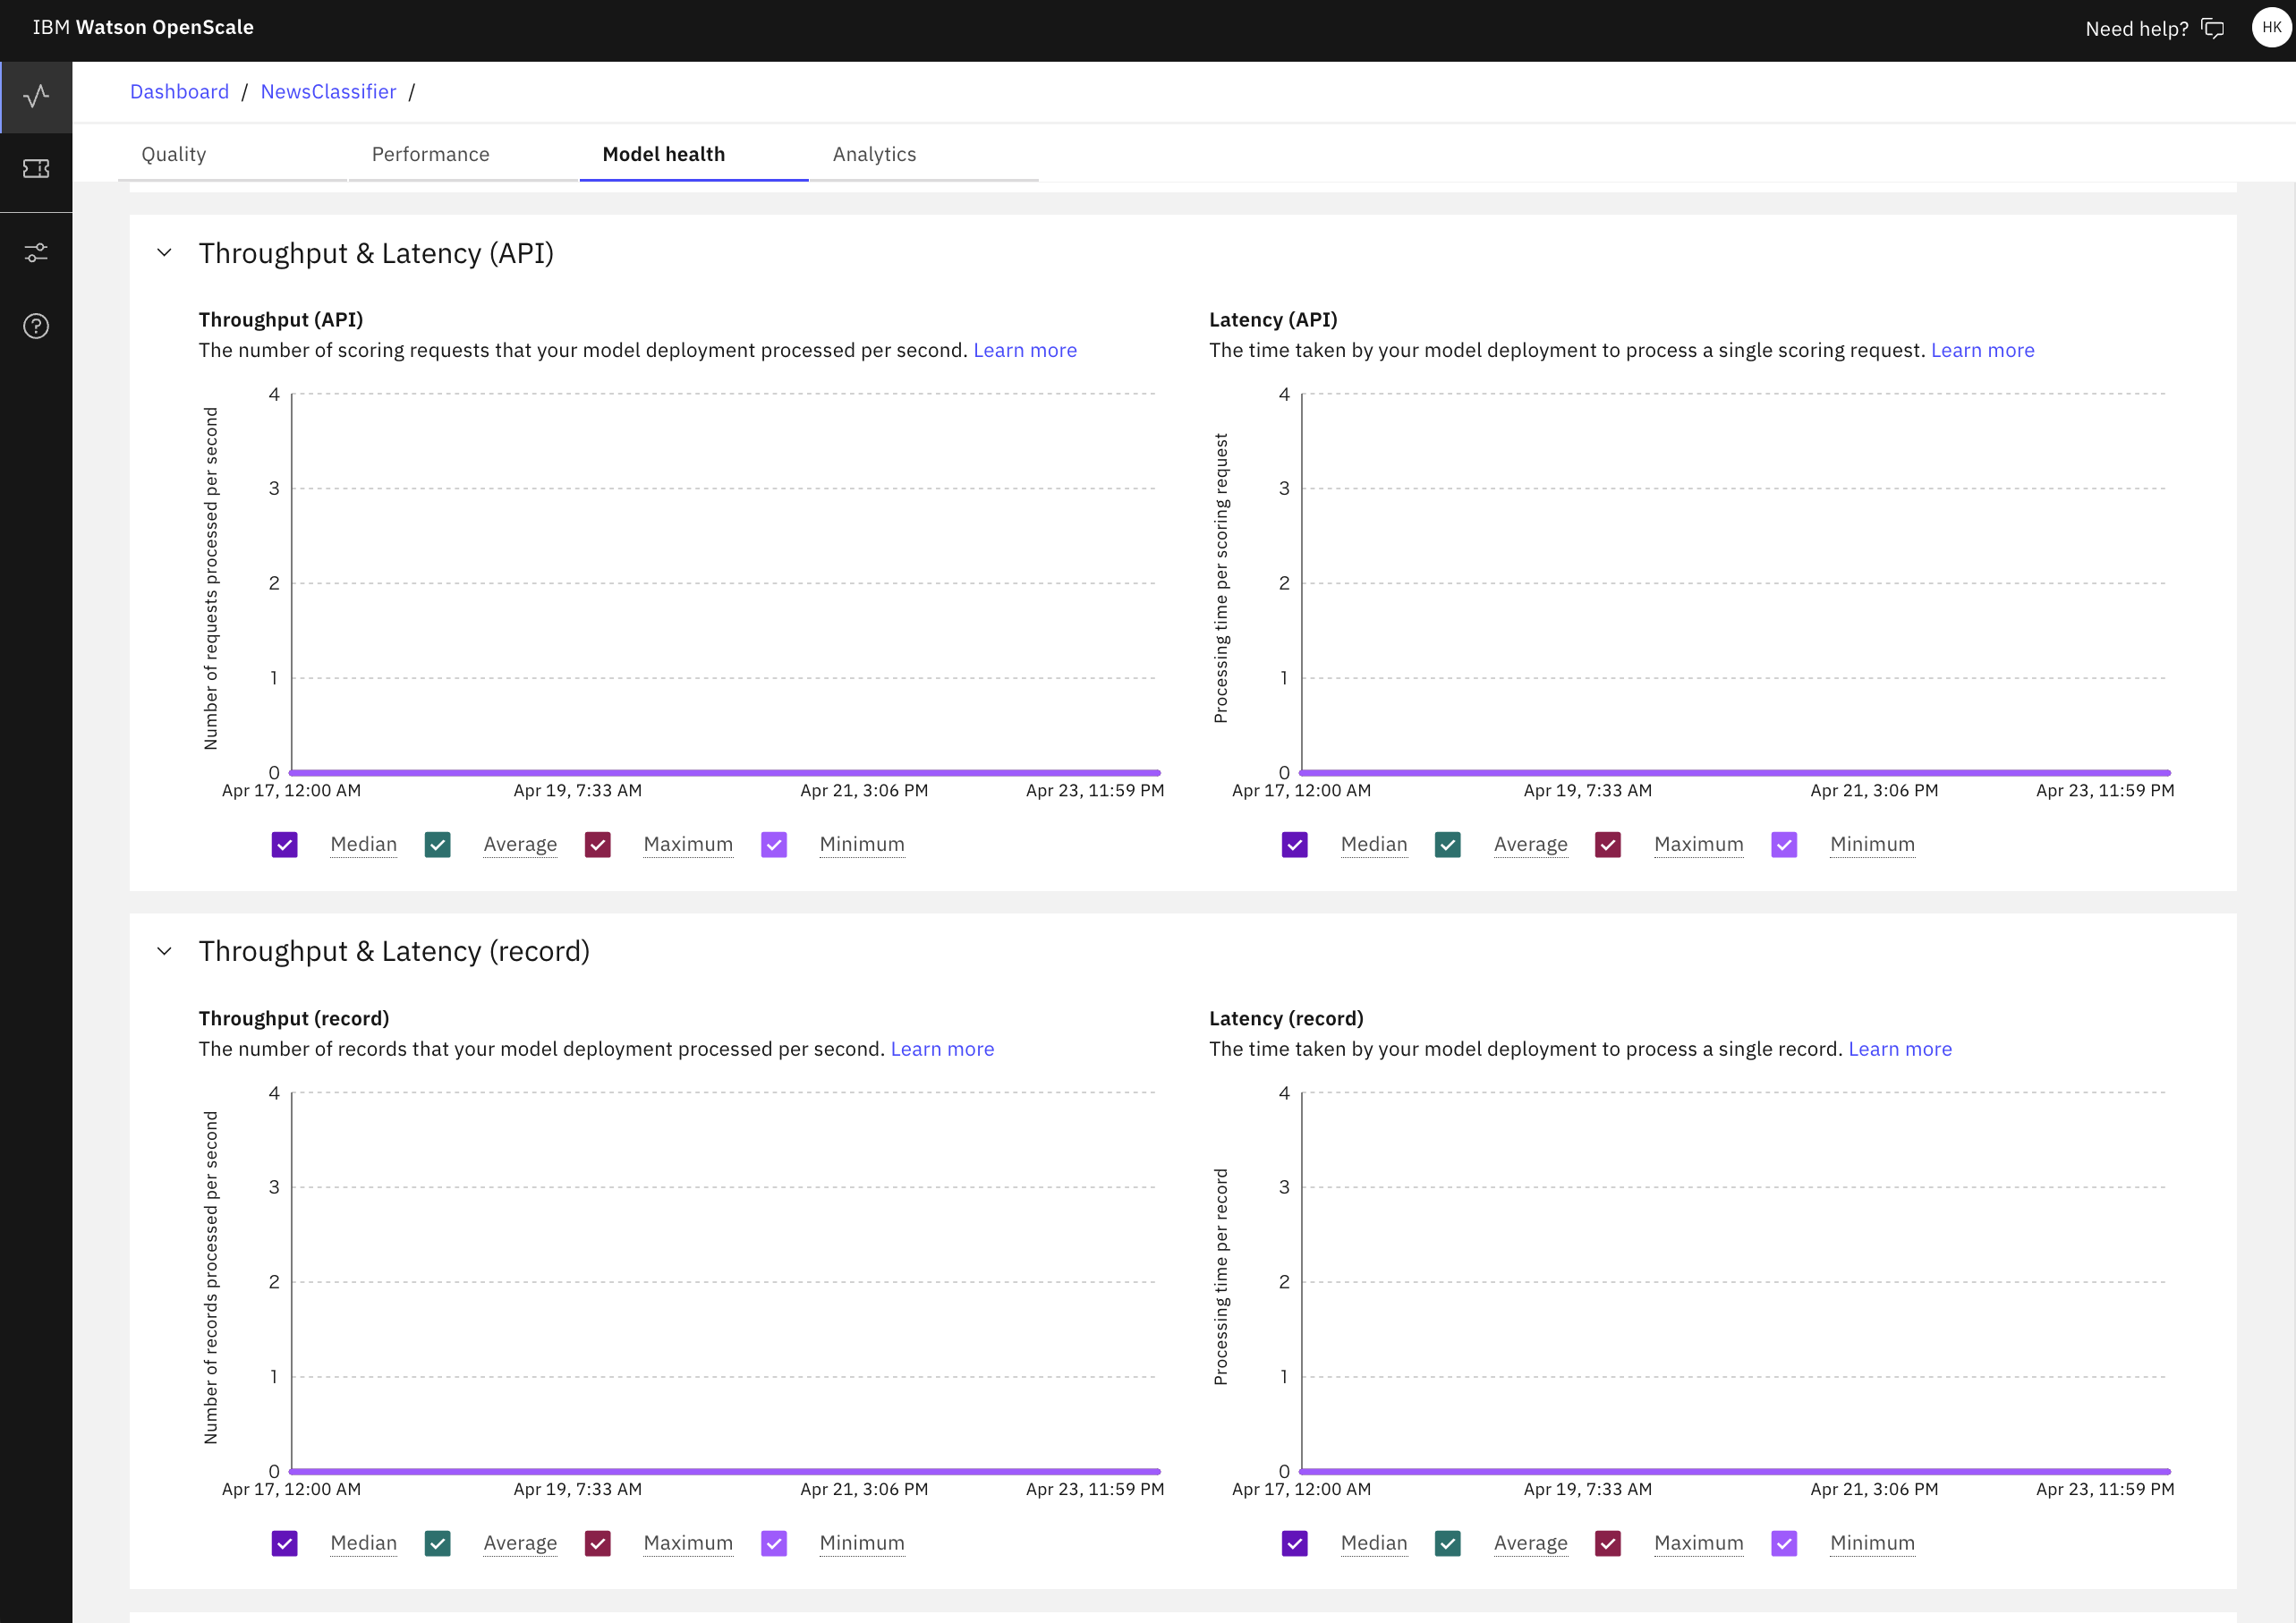
Task: Collapse the Throughput & Latency (record) section
Action: coord(165,951)
